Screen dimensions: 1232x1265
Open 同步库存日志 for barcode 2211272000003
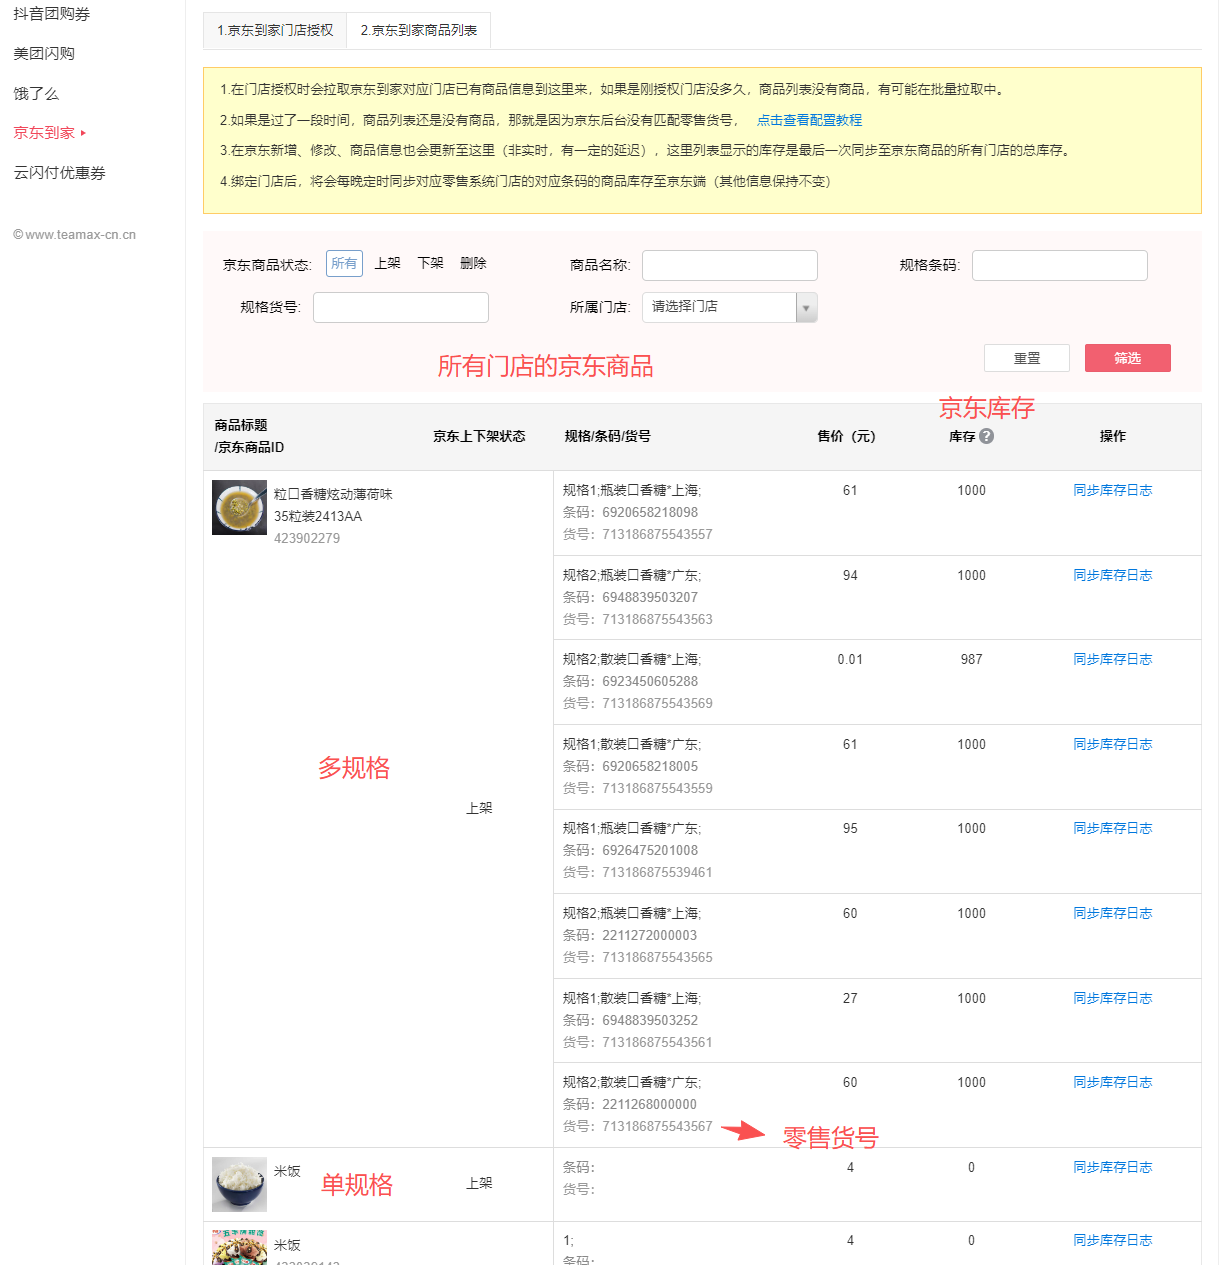tap(1112, 913)
